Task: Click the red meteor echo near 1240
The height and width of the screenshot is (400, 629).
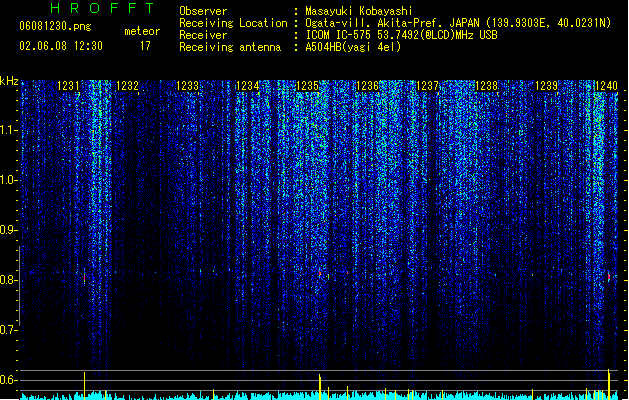Action: click(x=609, y=276)
